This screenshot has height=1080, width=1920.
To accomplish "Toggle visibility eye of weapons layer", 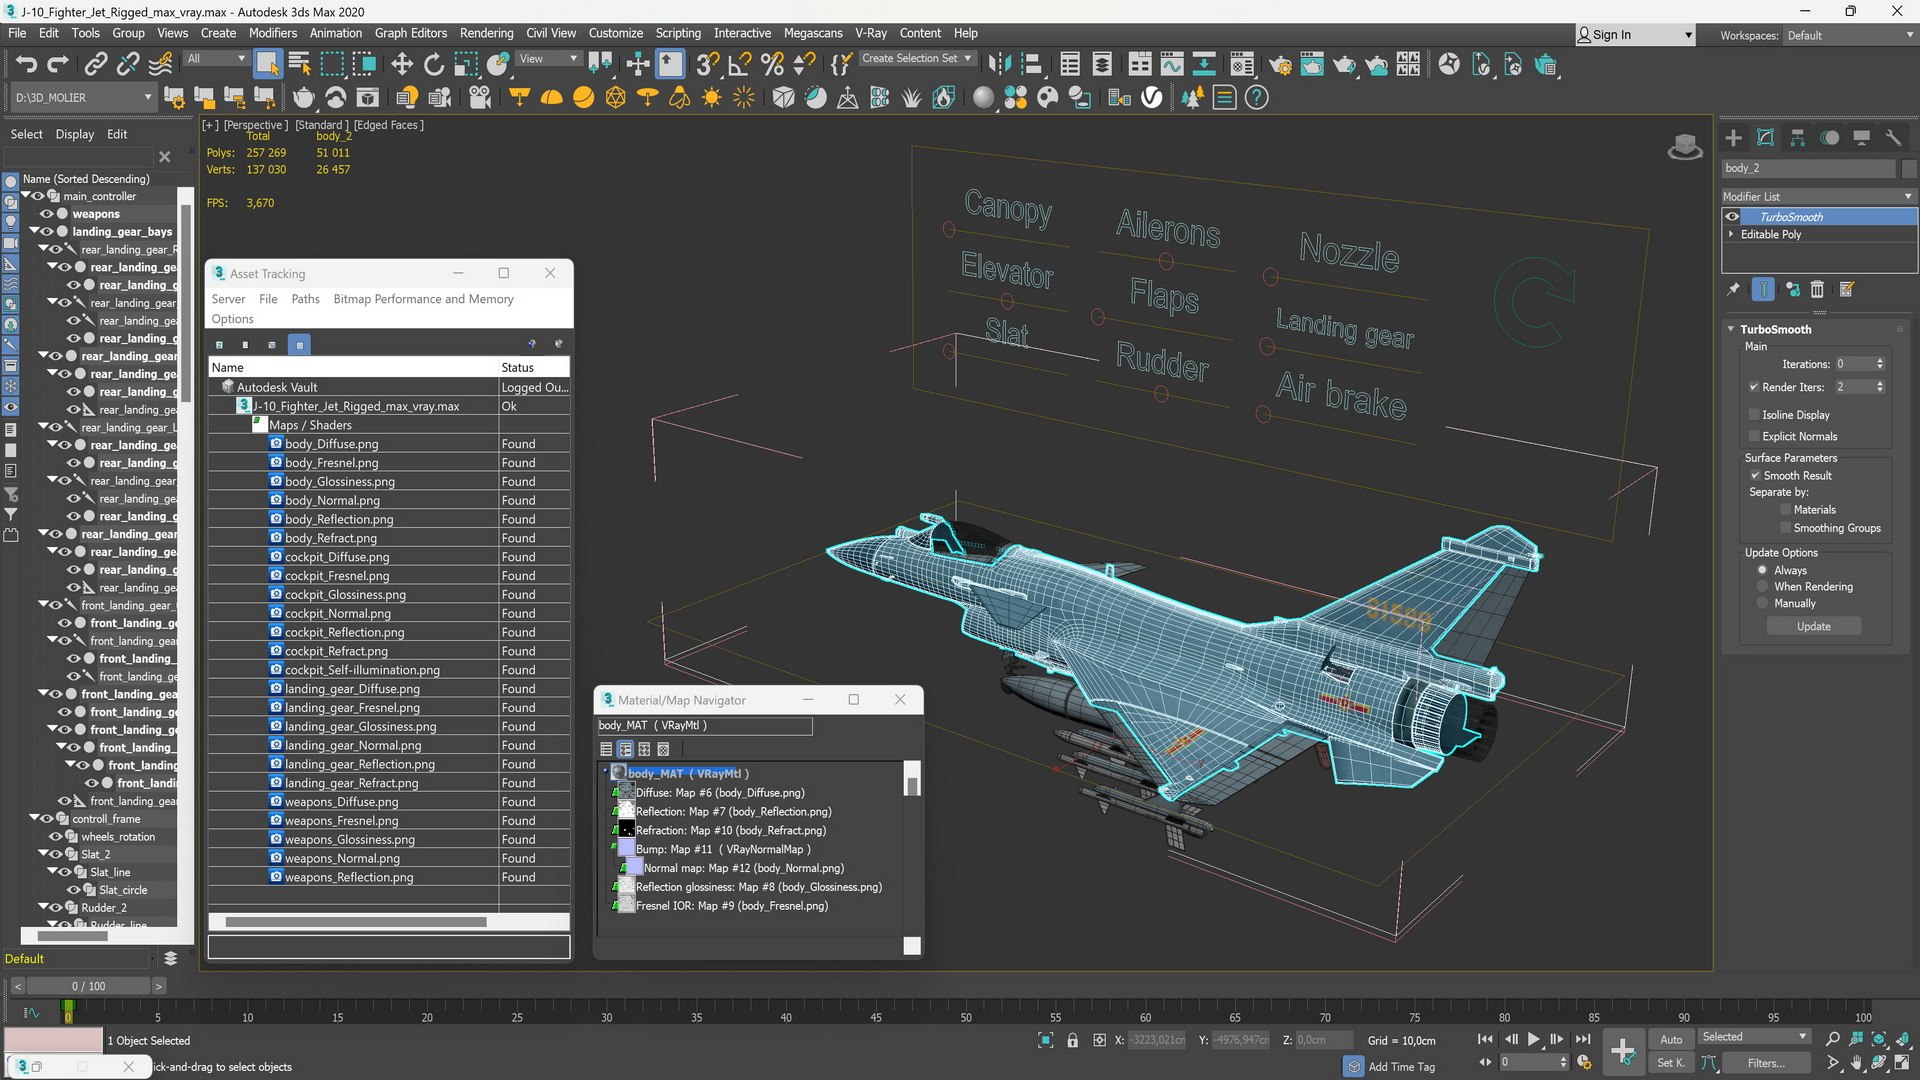I will pyautogui.click(x=46, y=214).
